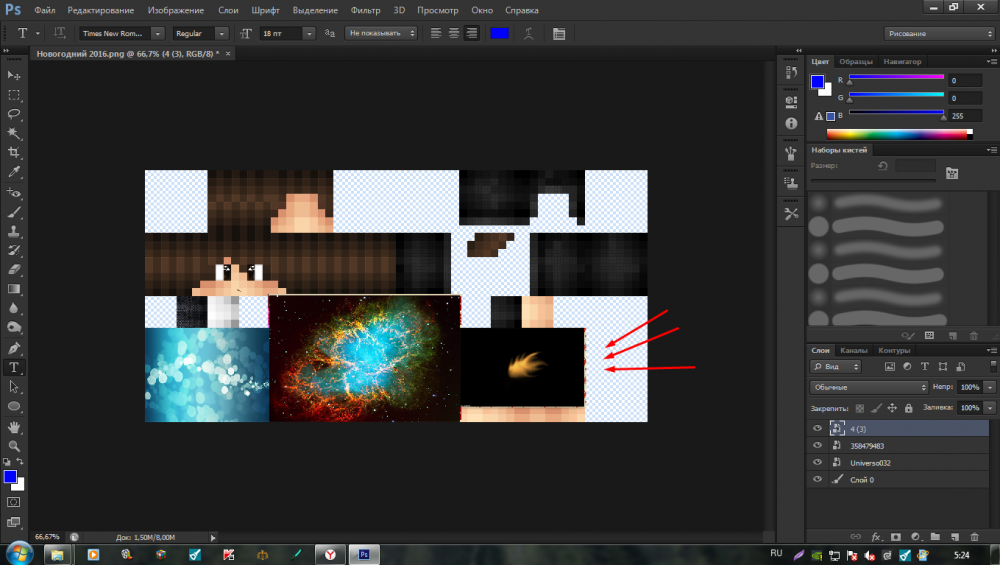Image resolution: width=1000 pixels, height=565 pixels.
Task: Switch to the Каналы tab
Action: tap(853, 351)
